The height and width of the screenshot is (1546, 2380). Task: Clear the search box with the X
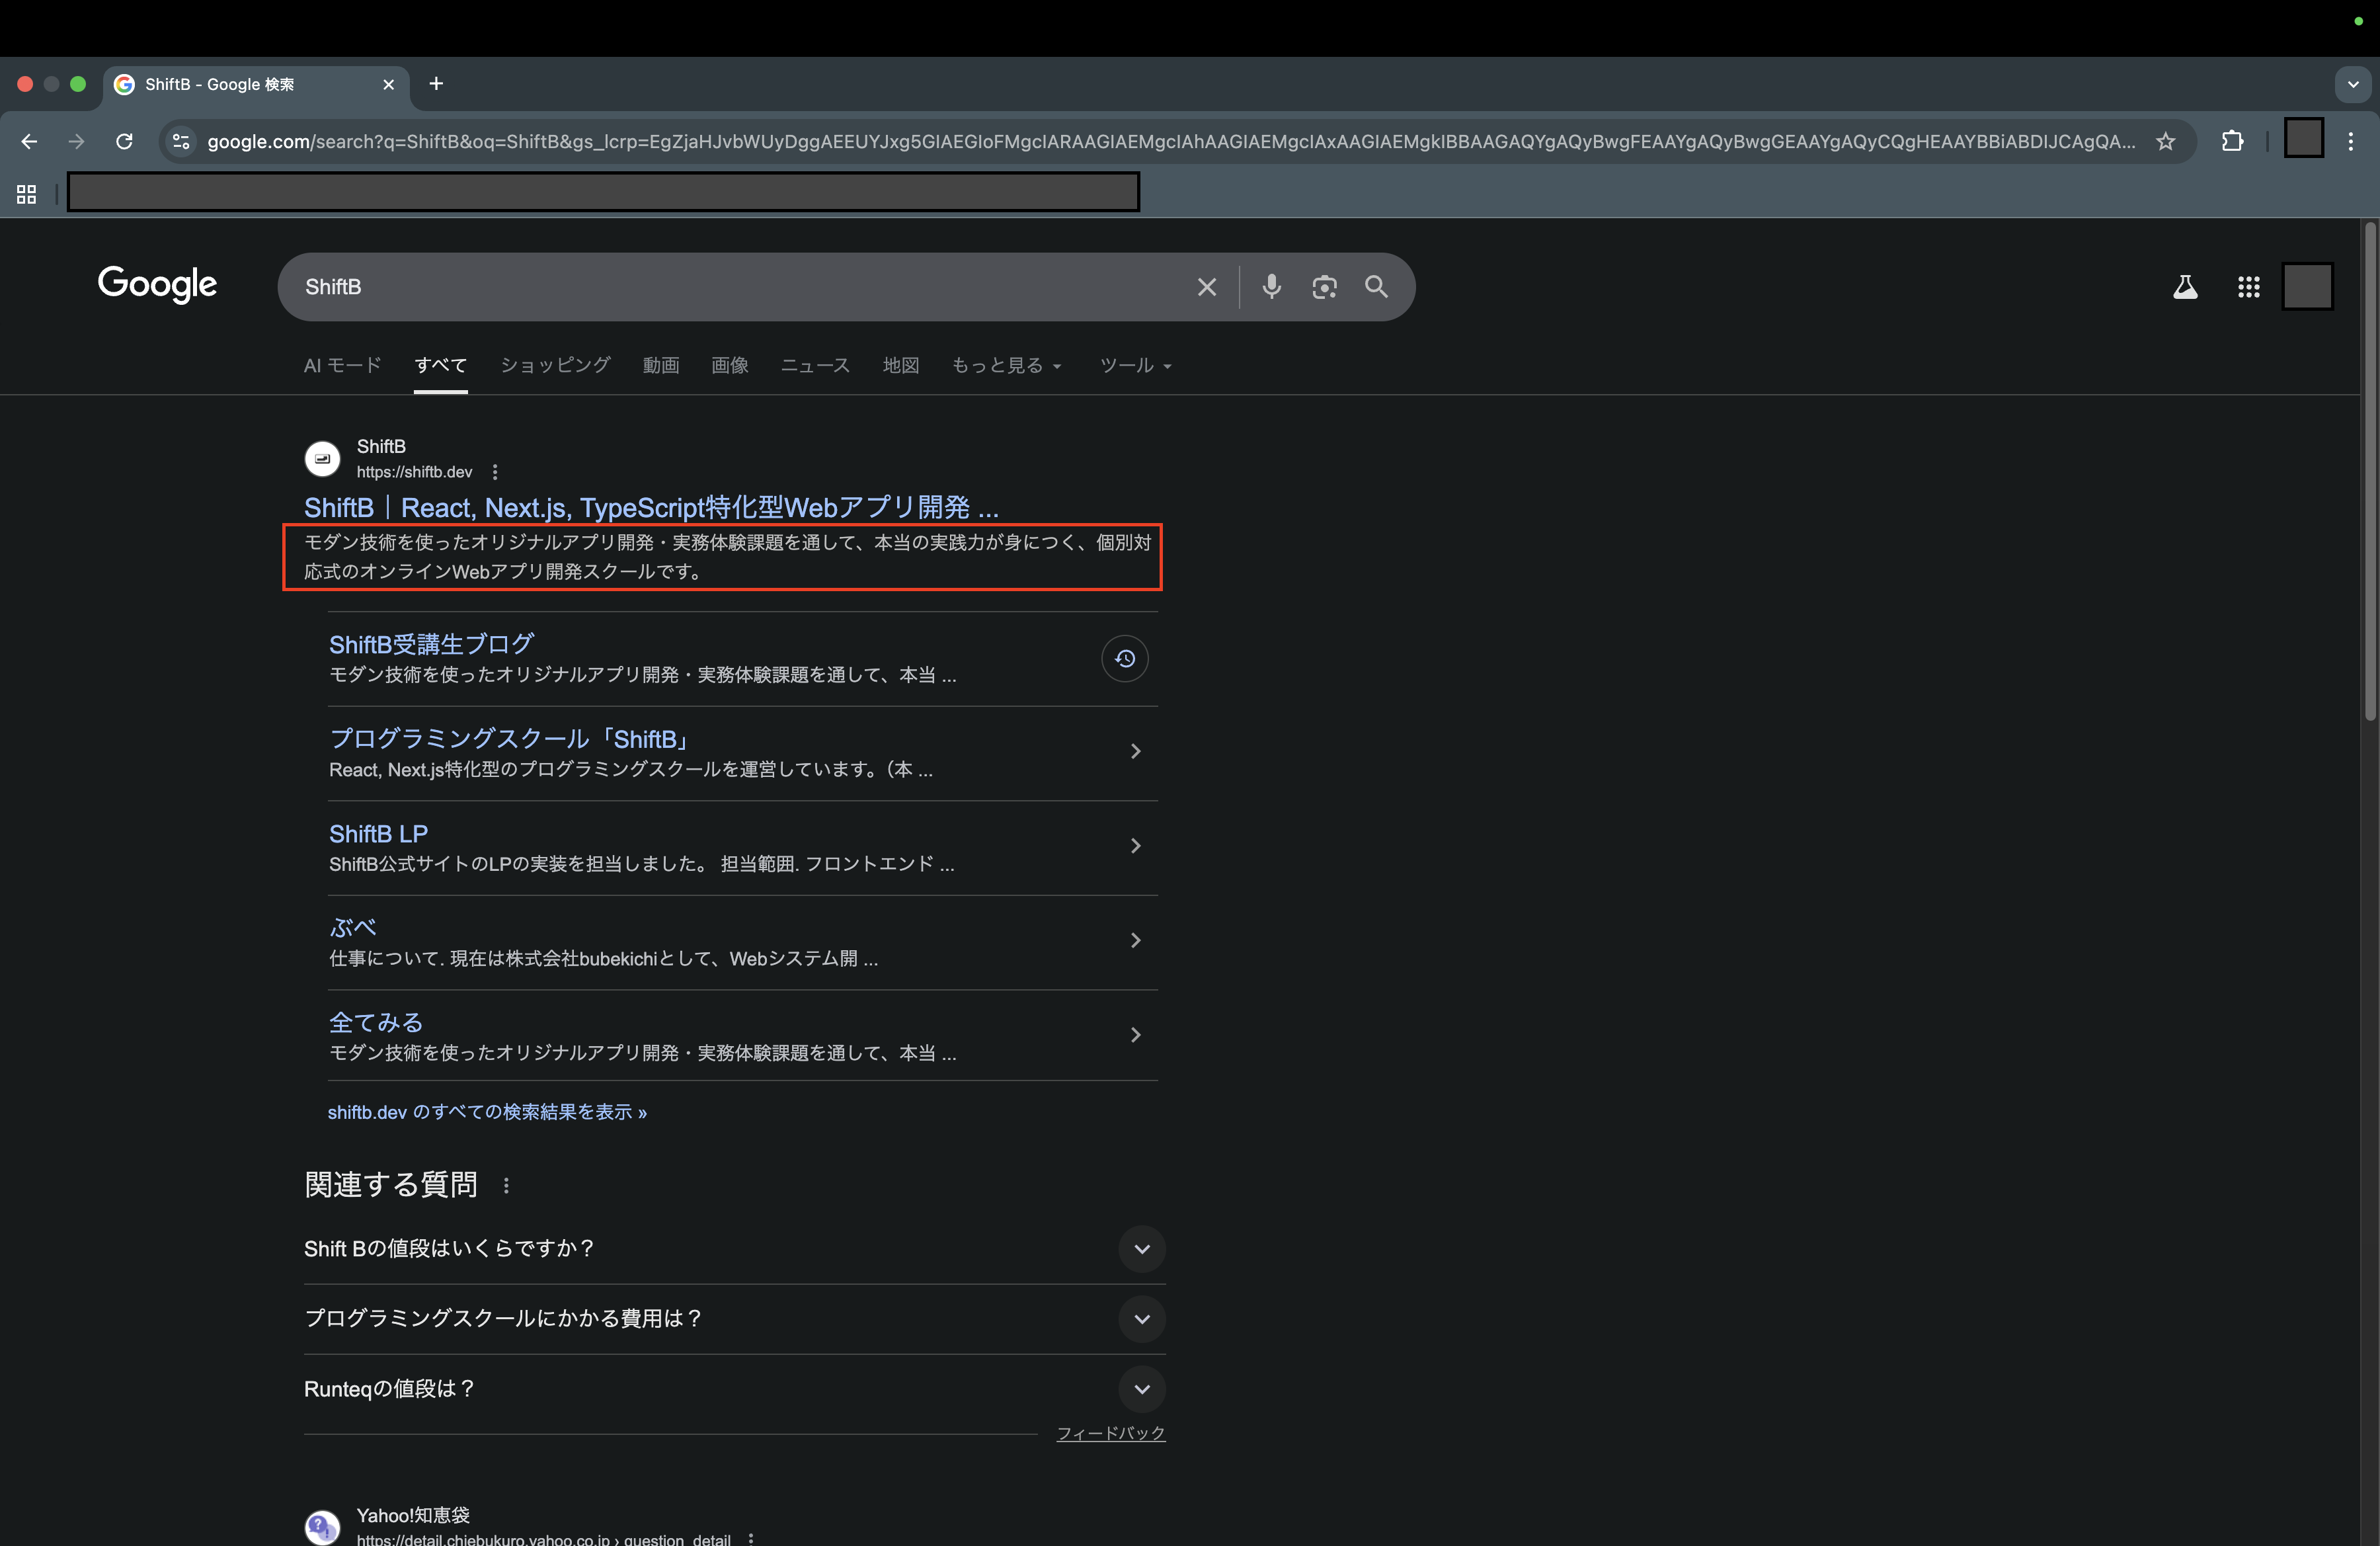(x=1207, y=287)
